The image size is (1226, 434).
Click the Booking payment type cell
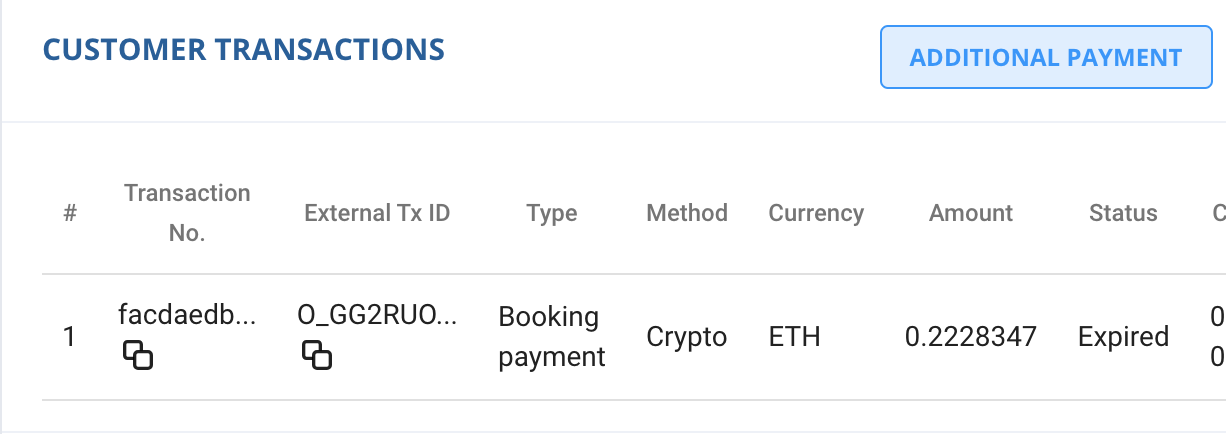(x=551, y=336)
